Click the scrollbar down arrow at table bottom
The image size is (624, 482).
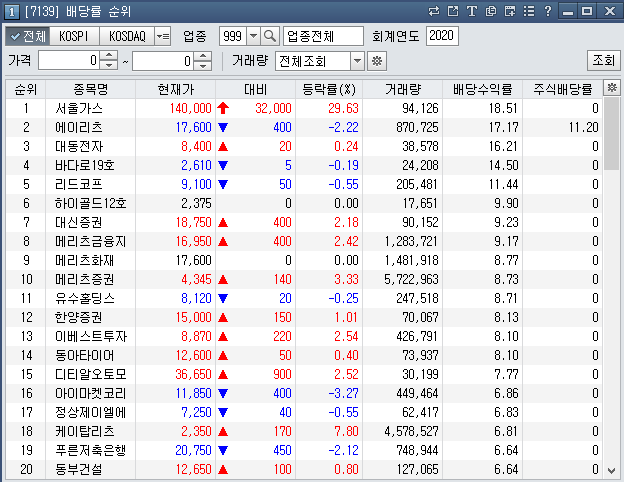(x=612, y=470)
